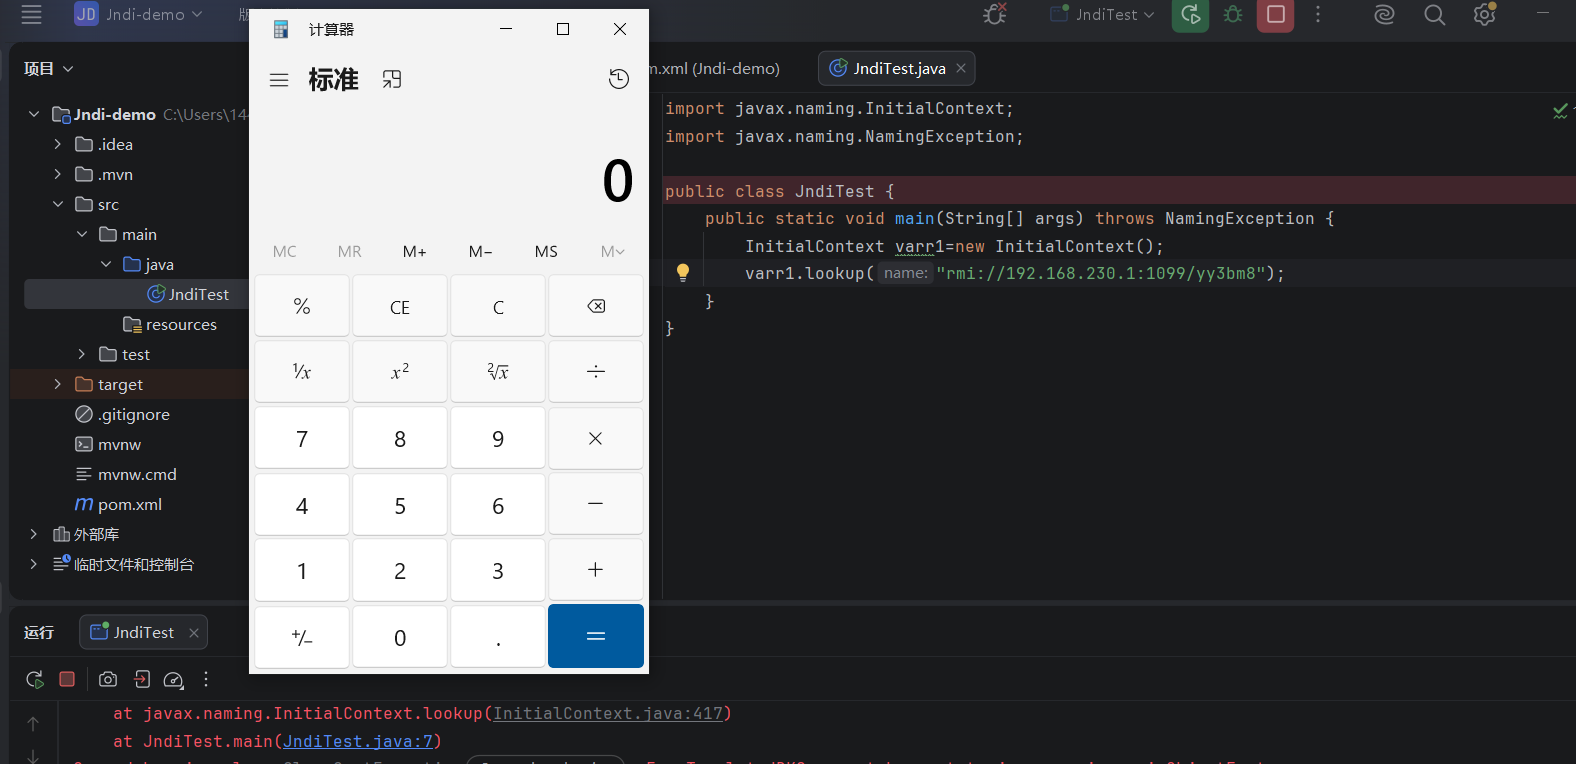Open the More Actions vertical dots menu in top toolbar
1576x764 pixels.
click(x=1318, y=14)
